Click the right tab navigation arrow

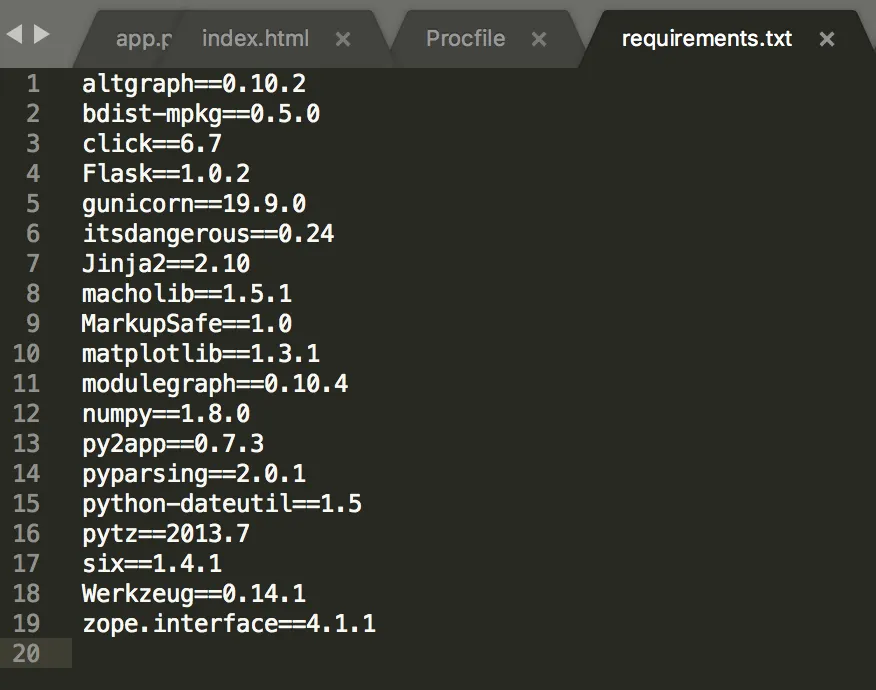[41, 34]
